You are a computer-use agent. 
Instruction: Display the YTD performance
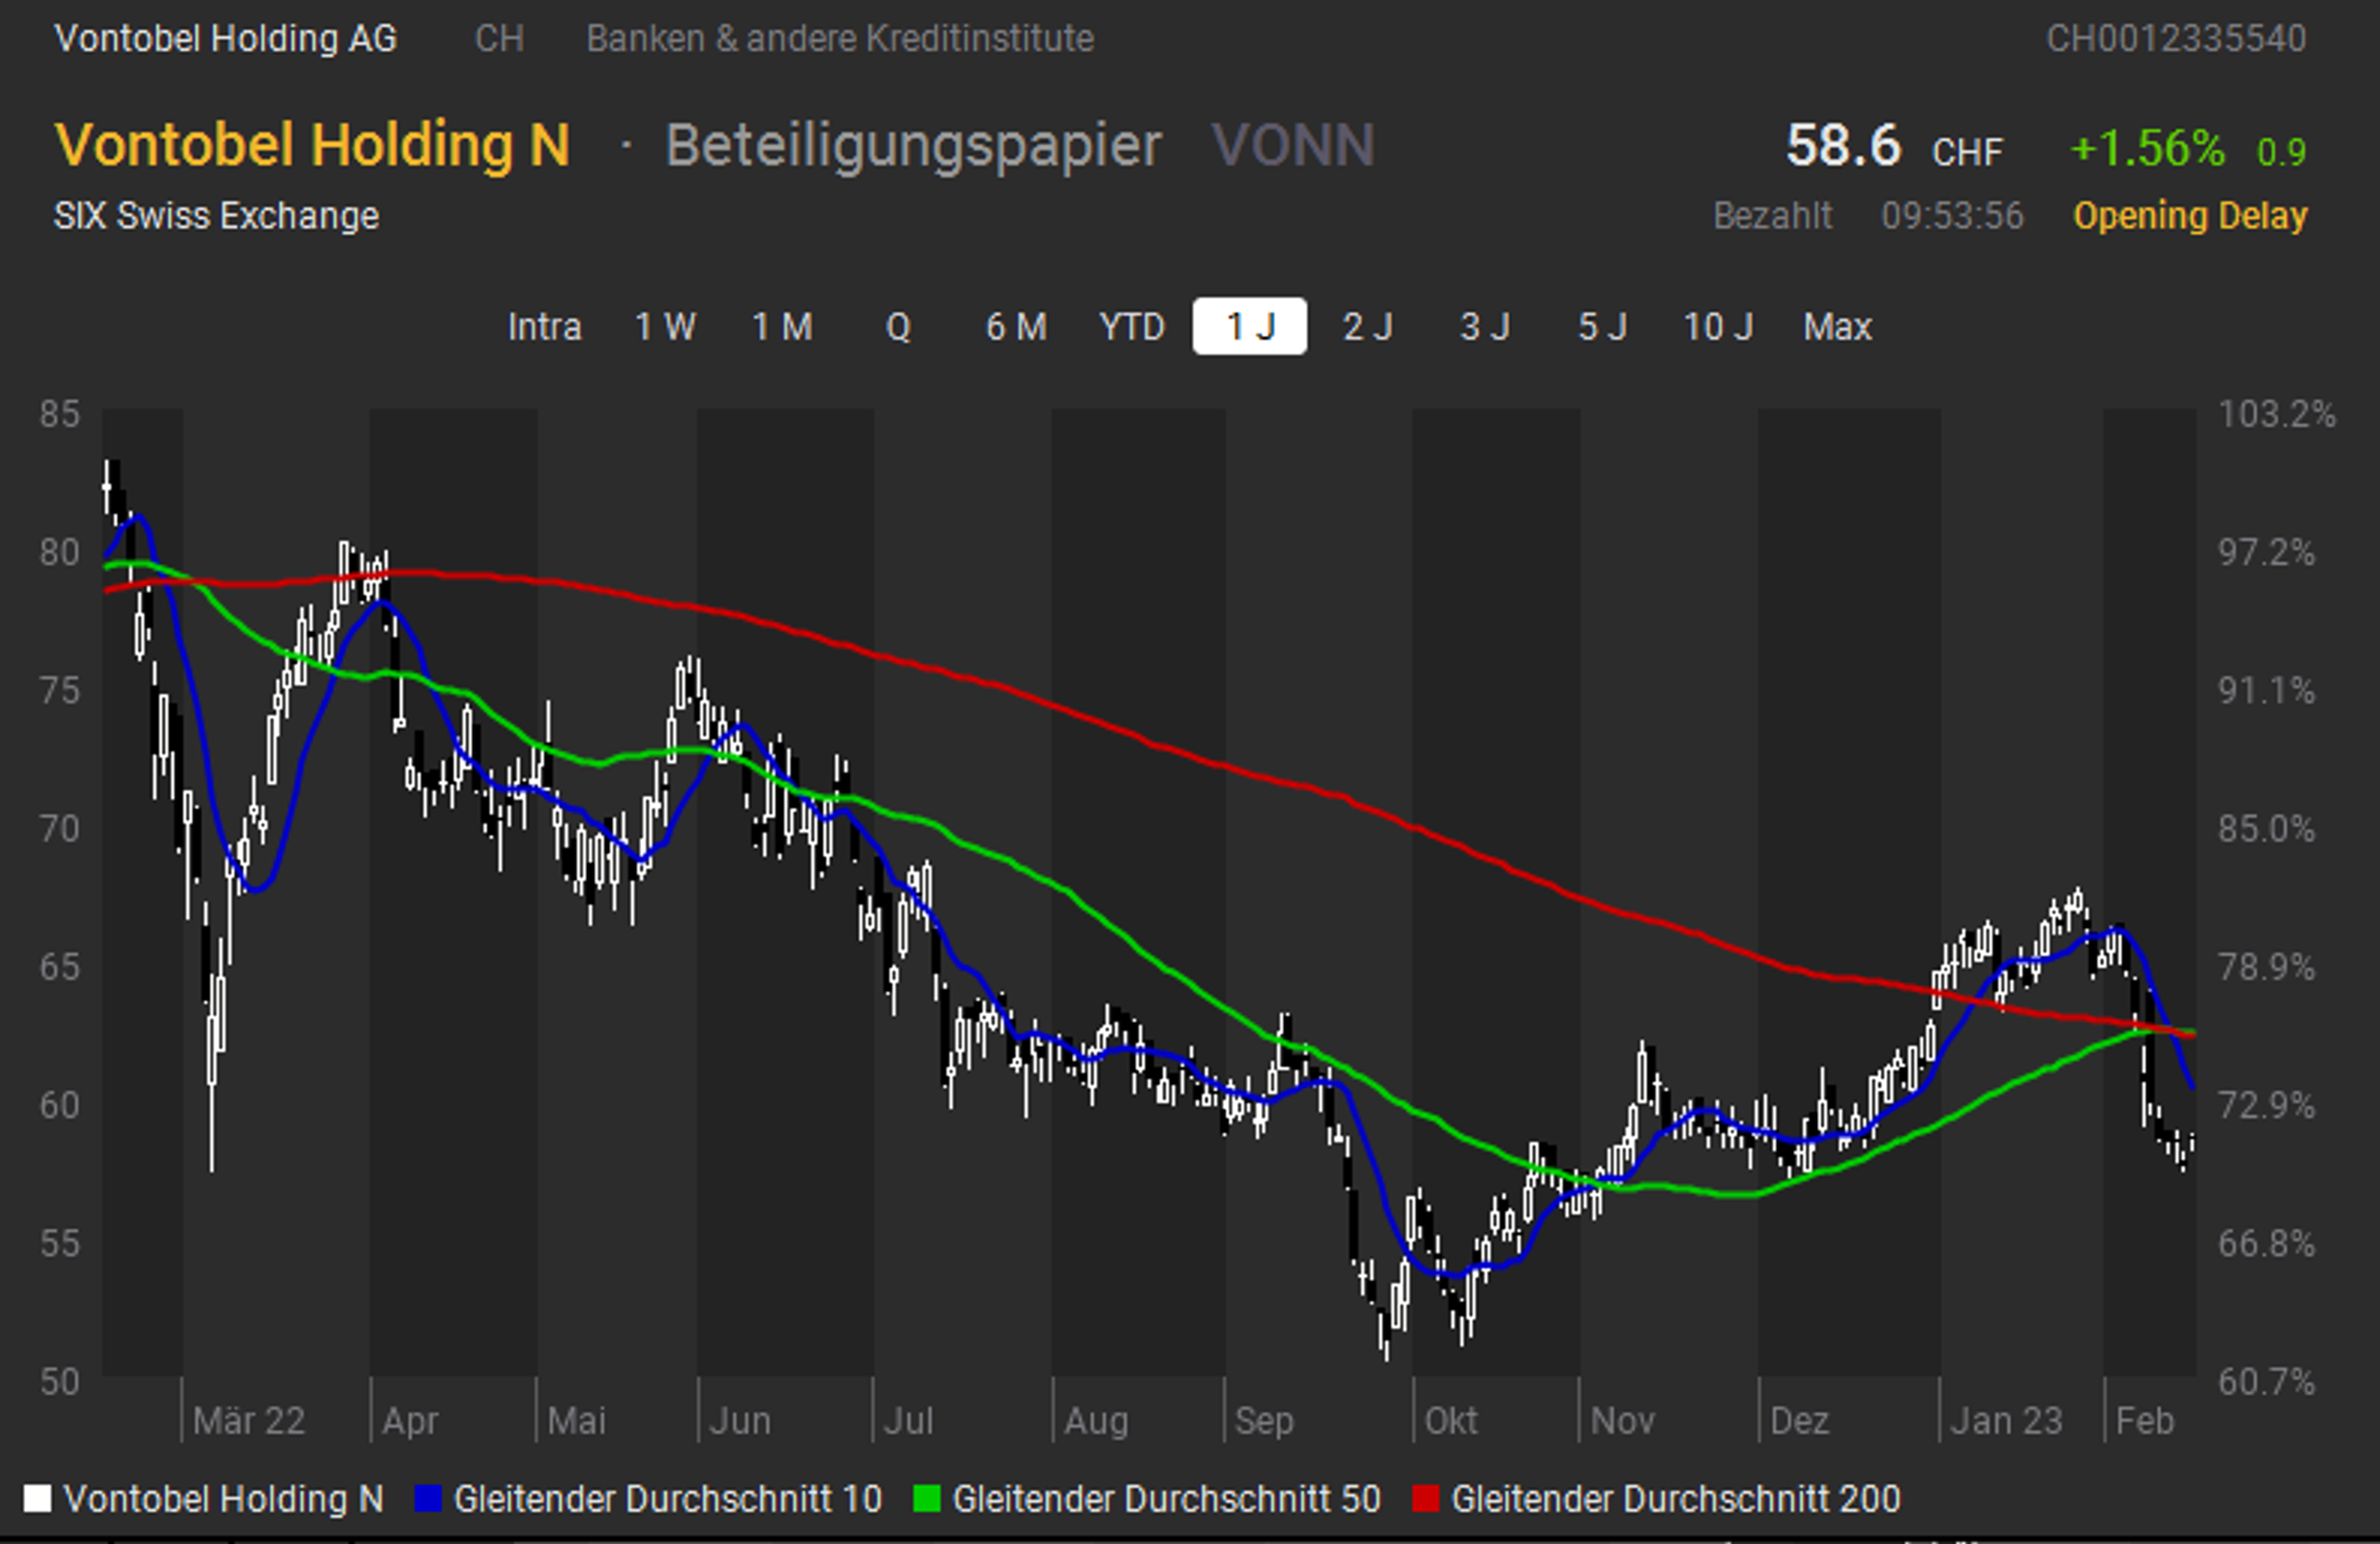pos(1133,327)
